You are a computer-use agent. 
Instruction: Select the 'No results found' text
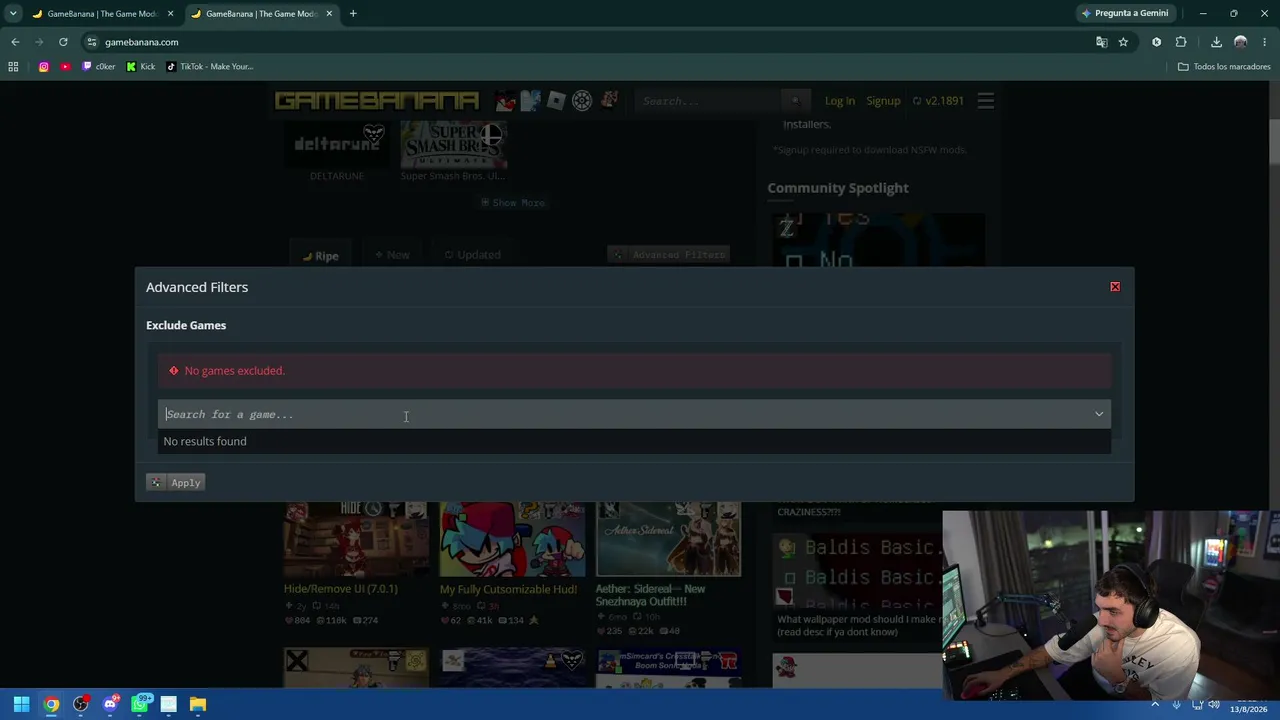tap(205, 441)
